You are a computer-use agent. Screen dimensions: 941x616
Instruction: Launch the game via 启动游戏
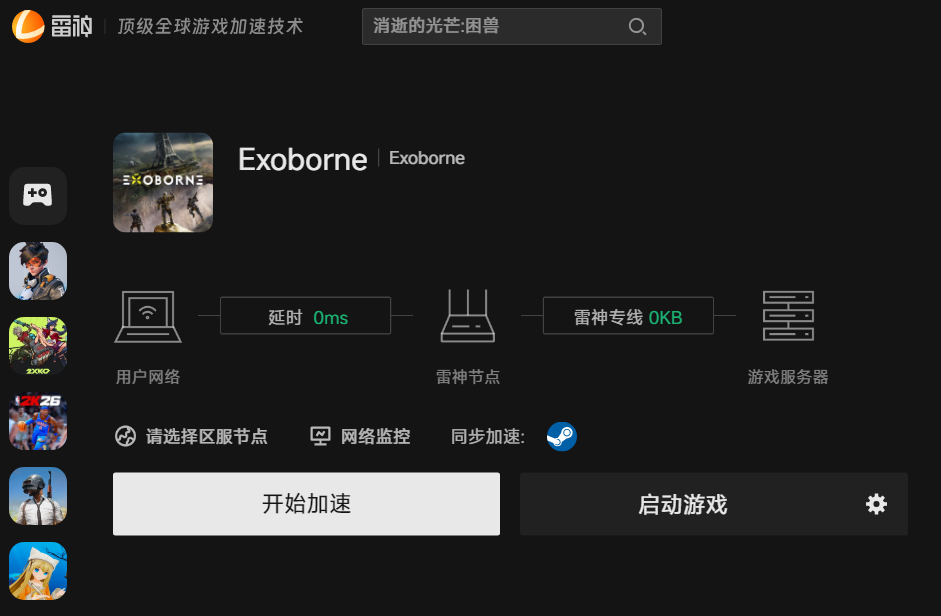coord(682,504)
